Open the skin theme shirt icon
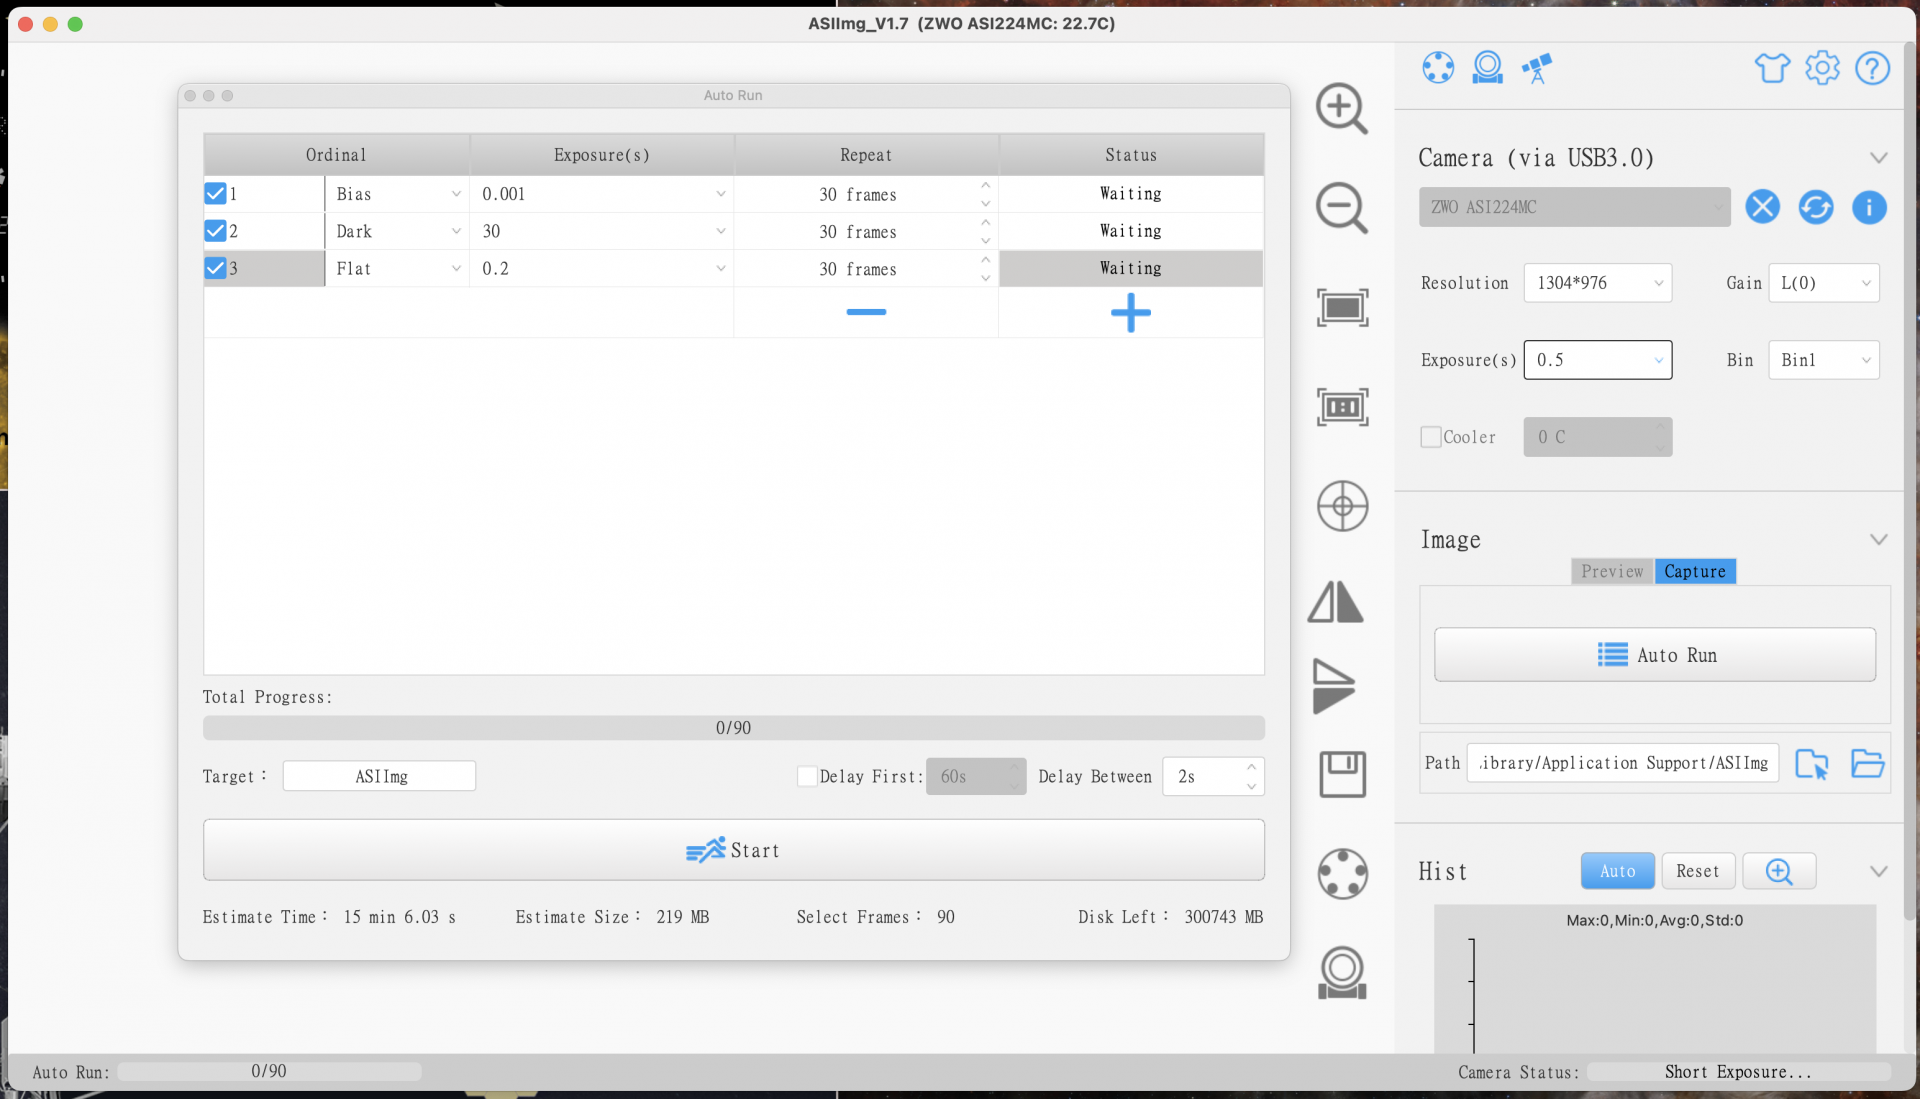 tap(1772, 68)
